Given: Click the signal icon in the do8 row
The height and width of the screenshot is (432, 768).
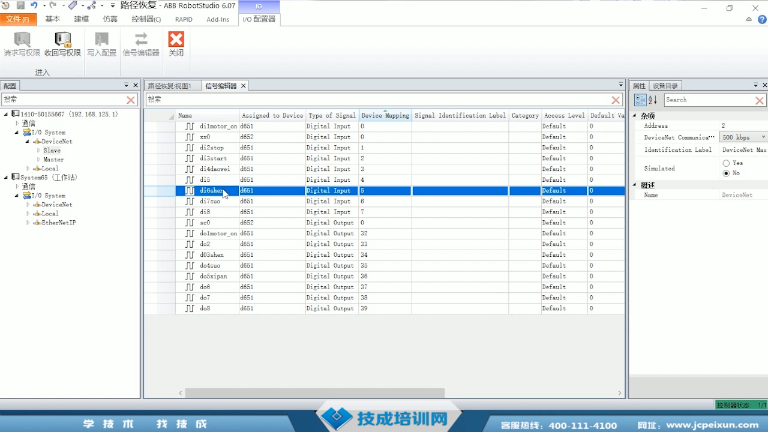Looking at the screenshot, I should 190,309.
